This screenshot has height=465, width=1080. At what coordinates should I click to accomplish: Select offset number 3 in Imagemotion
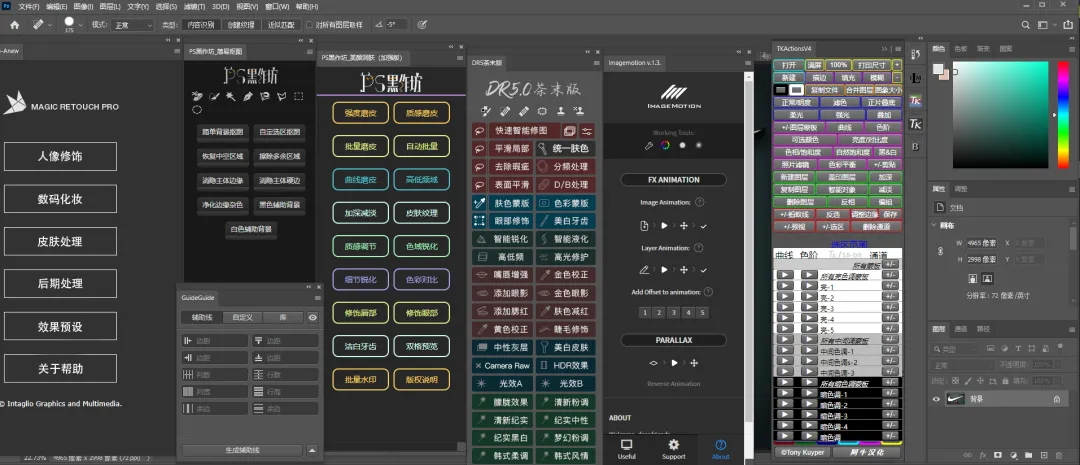[x=673, y=313]
